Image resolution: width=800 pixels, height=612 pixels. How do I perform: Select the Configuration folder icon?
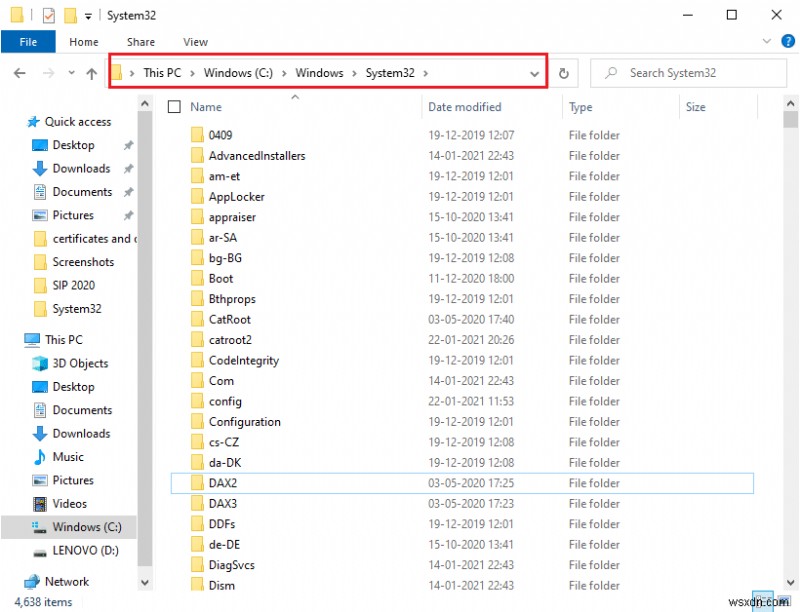(197, 422)
